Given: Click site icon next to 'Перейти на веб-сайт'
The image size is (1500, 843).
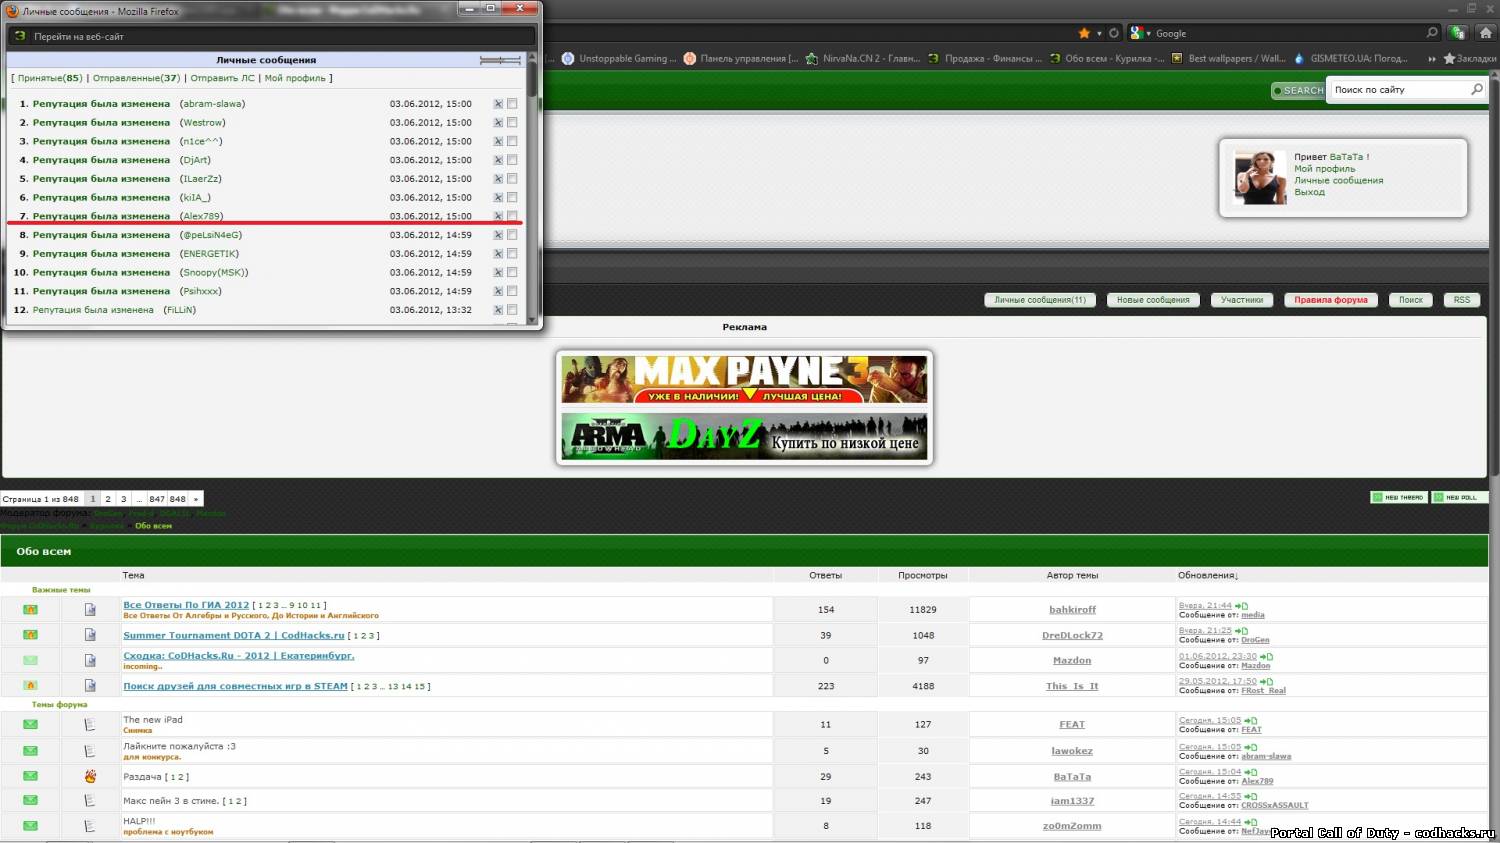Looking at the screenshot, I should point(20,36).
